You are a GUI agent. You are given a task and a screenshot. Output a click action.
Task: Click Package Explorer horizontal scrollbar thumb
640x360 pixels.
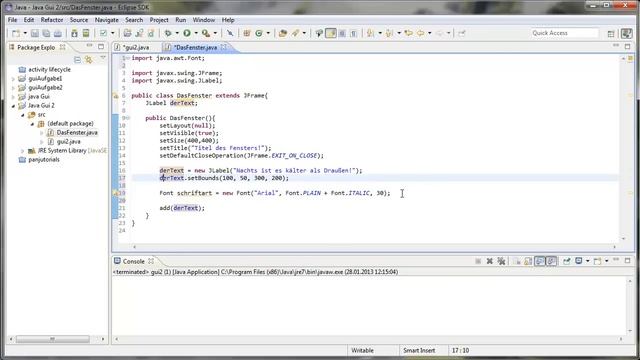(52, 339)
